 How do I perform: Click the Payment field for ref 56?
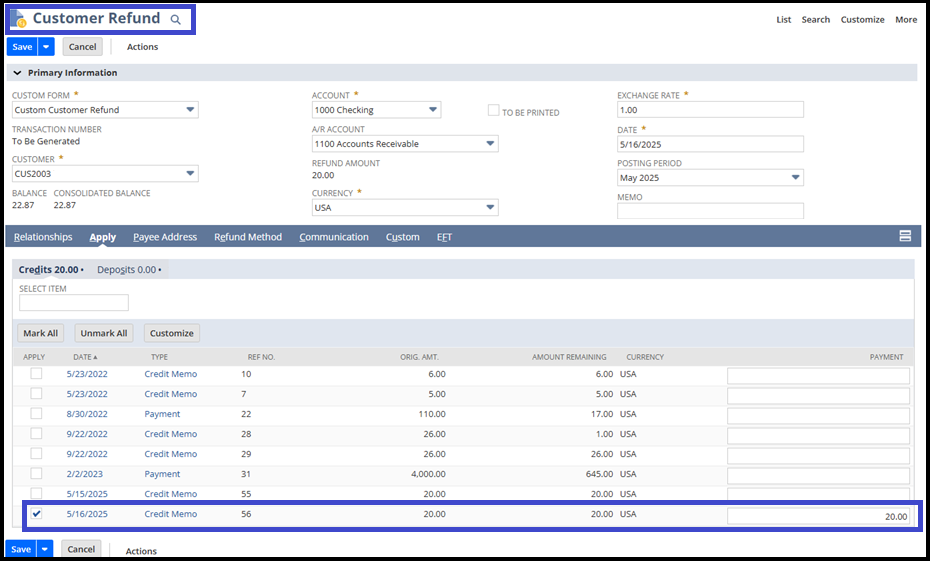[818, 516]
